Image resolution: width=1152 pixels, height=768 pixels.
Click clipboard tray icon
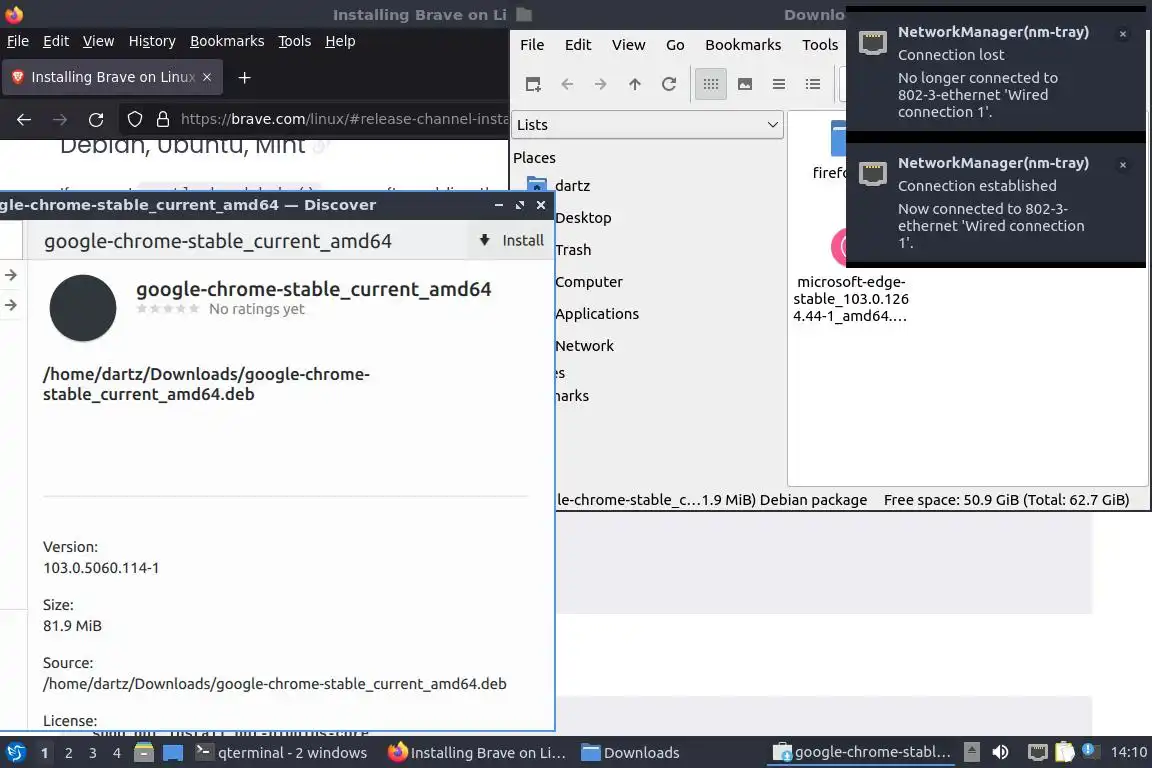click(x=1065, y=753)
